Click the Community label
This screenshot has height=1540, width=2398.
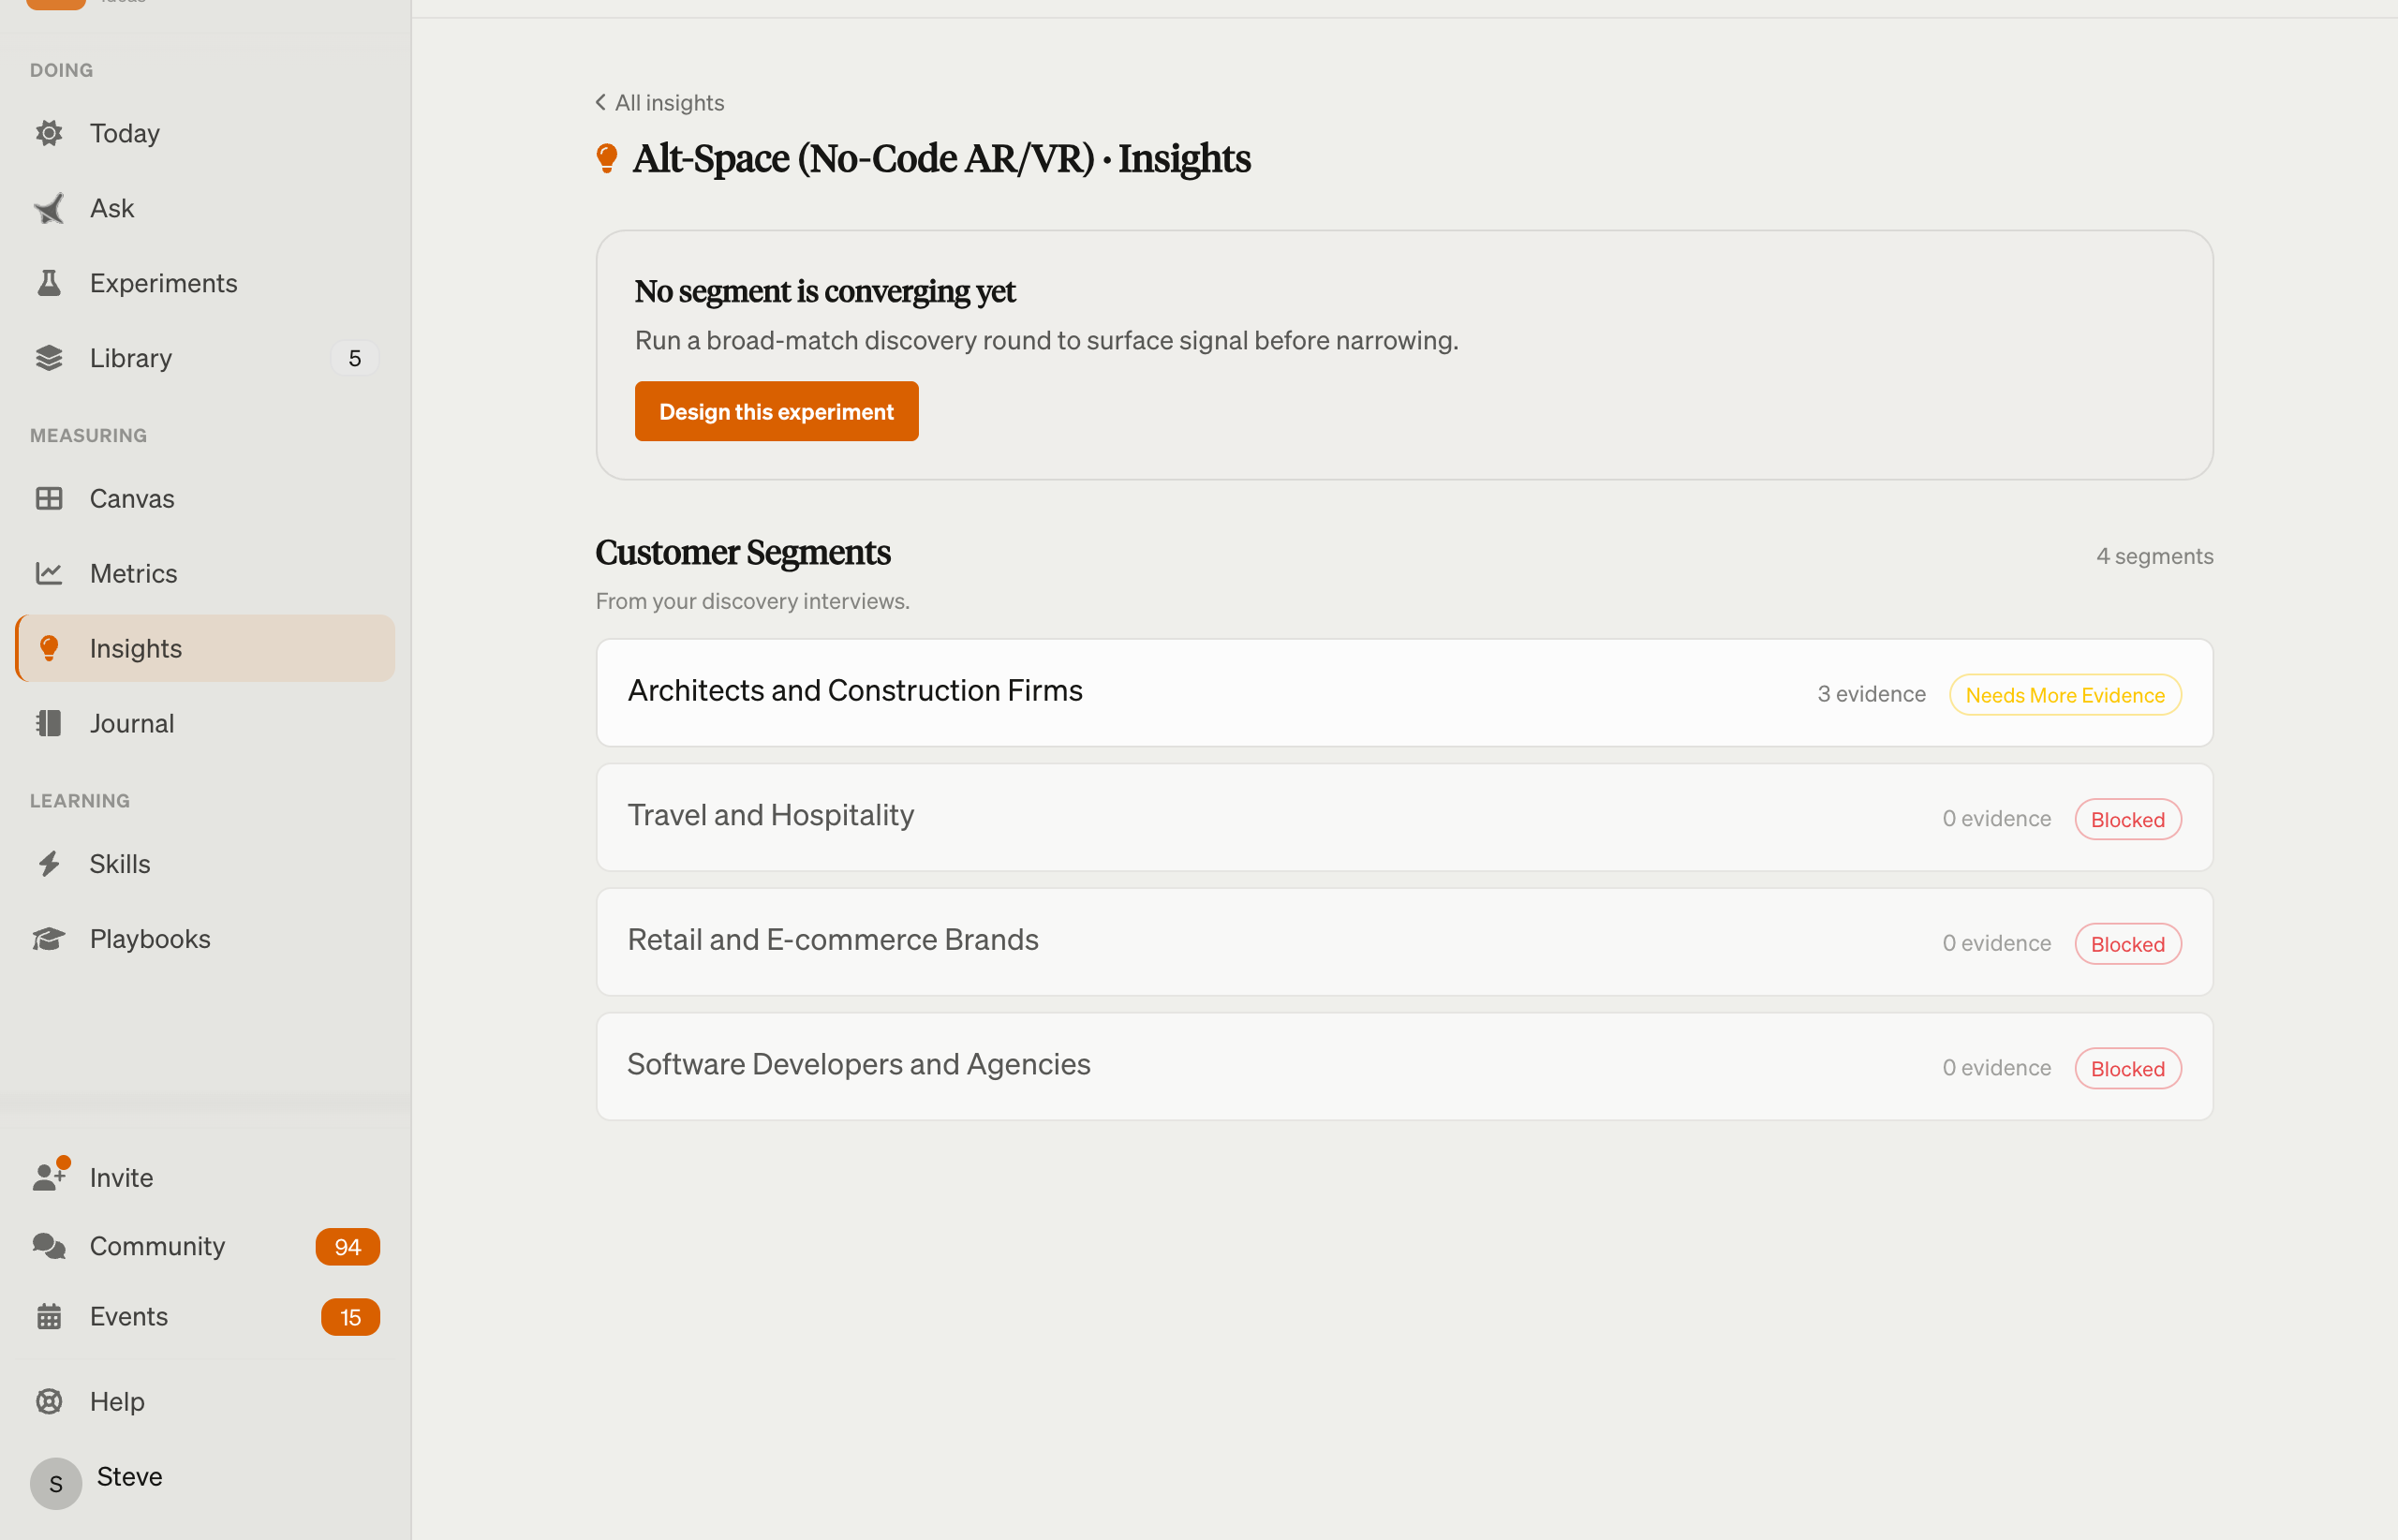point(157,1246)
